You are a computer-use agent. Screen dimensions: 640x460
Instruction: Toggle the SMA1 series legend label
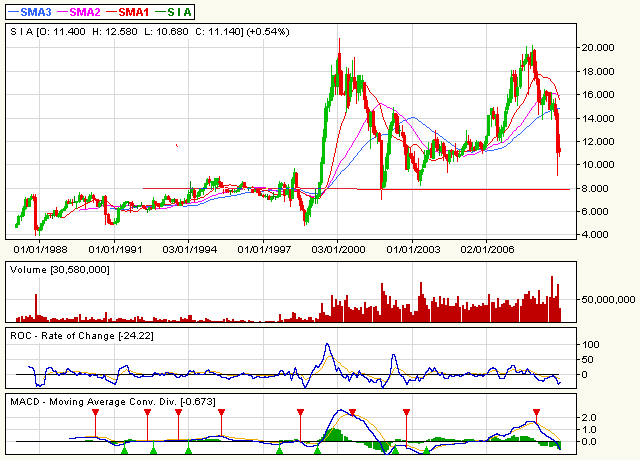pyautogui.click(x=134, y=11)
